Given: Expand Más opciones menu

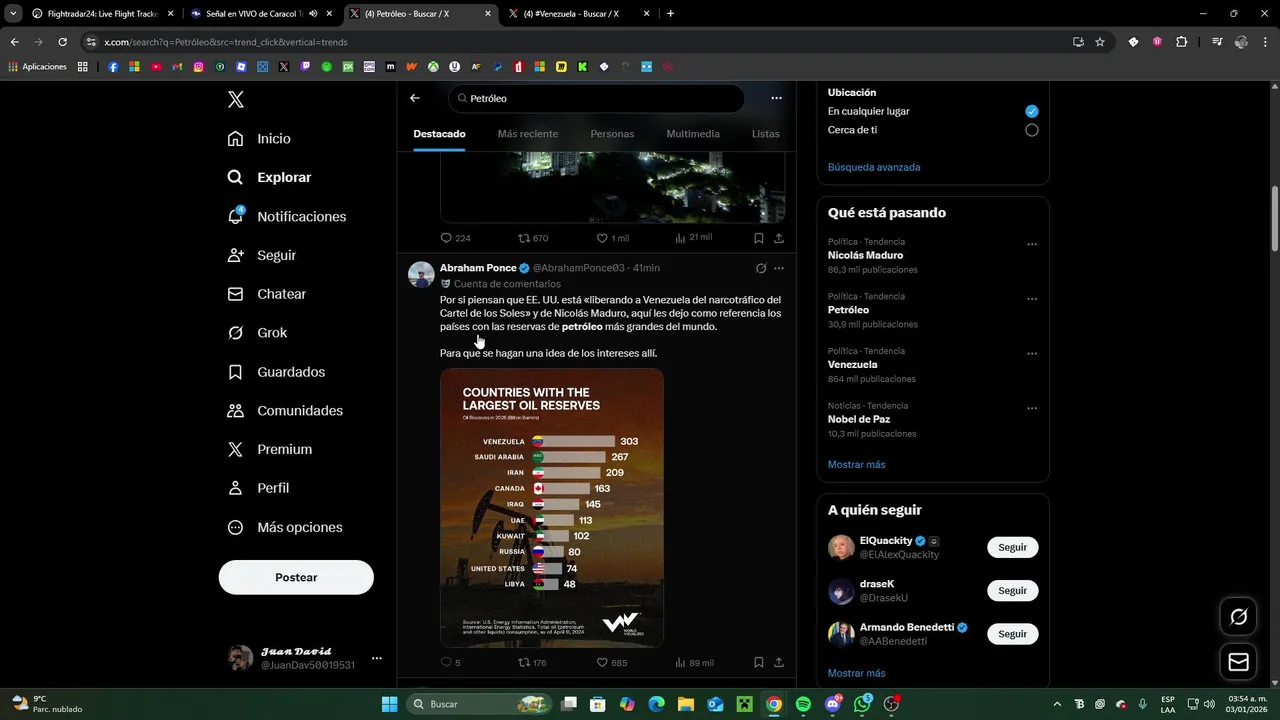Looking at the screenshot, I should coord(284,527).
